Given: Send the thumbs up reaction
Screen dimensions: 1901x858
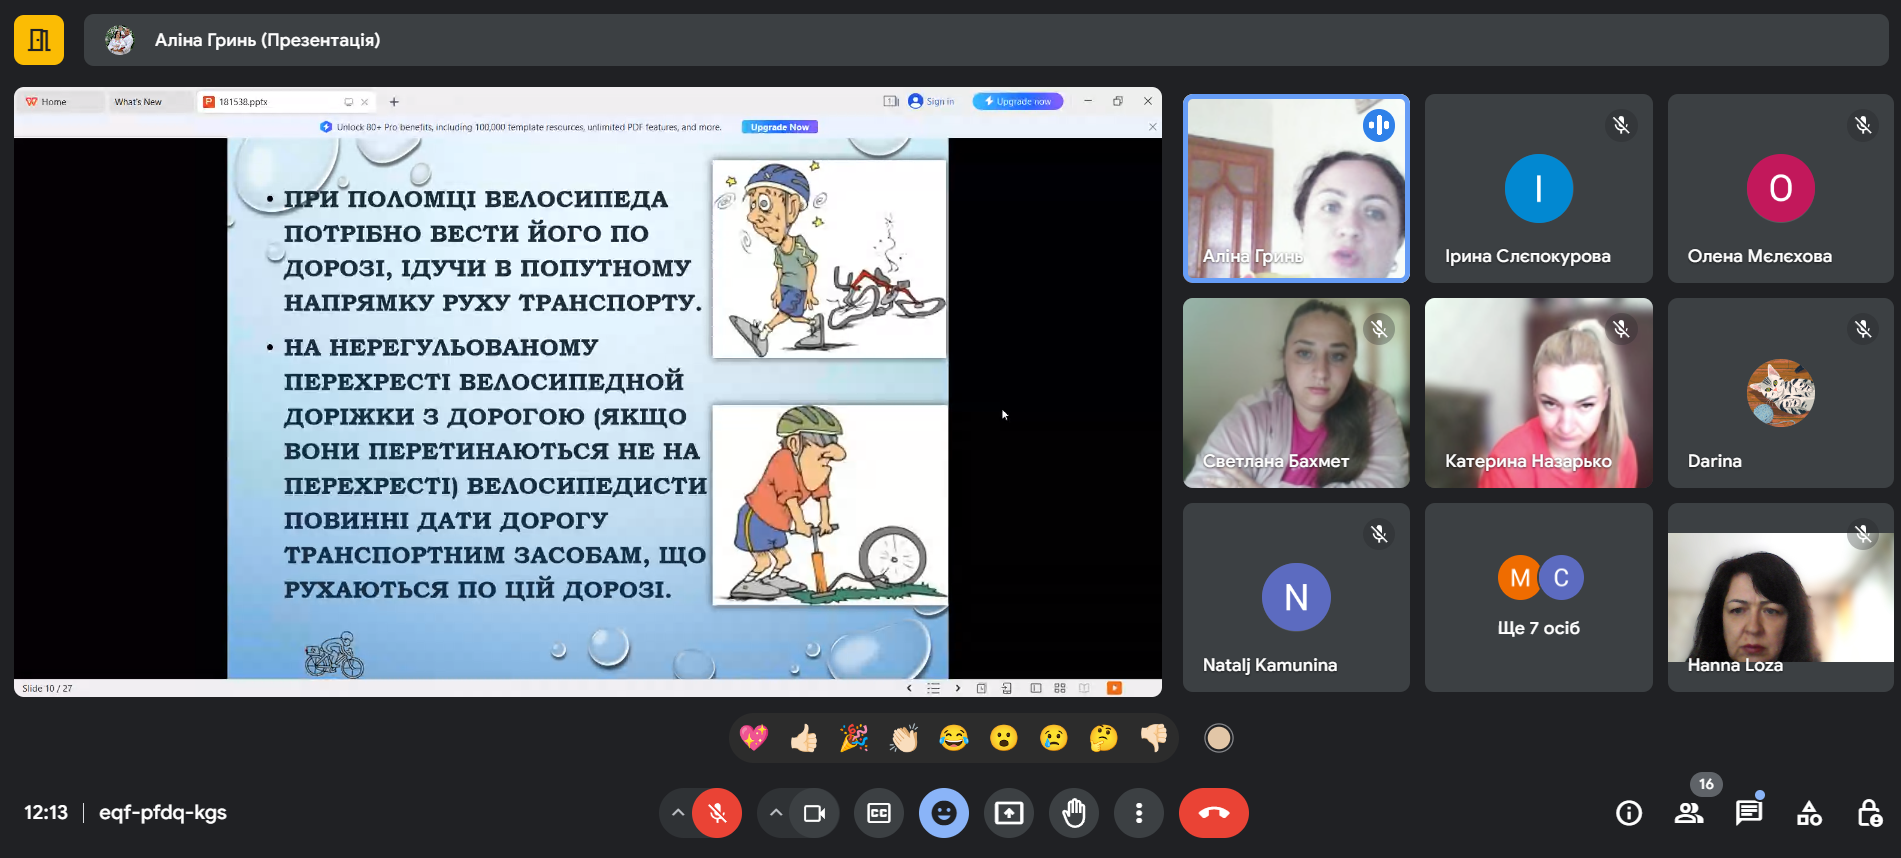Looking at the screenshot, I should coord(803,738).
